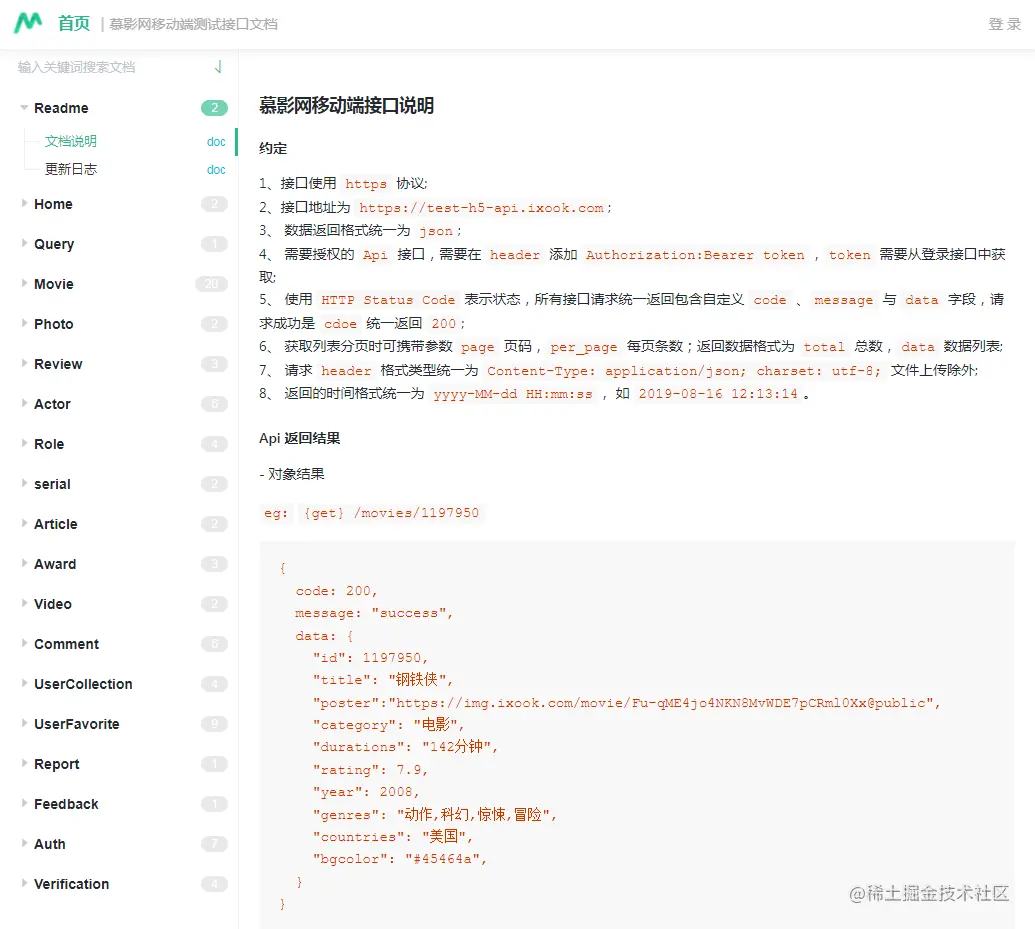Open the 首页 home link
1035x929 pixels.
(x=73, y=24)
